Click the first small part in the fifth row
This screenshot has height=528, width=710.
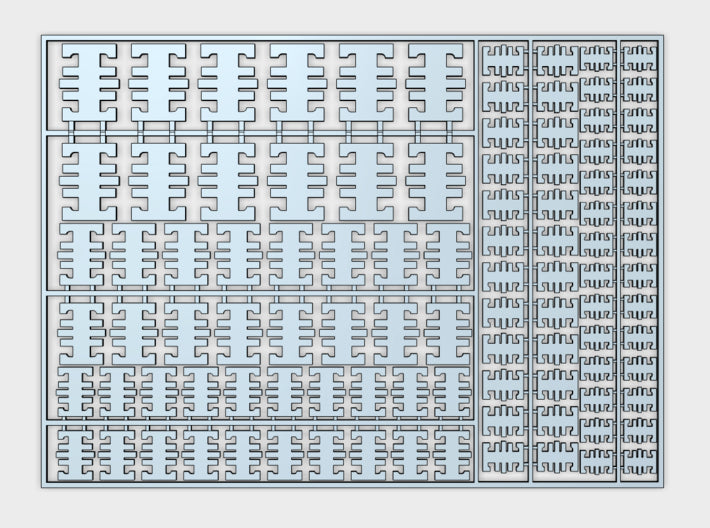click(x=76, y=392)
